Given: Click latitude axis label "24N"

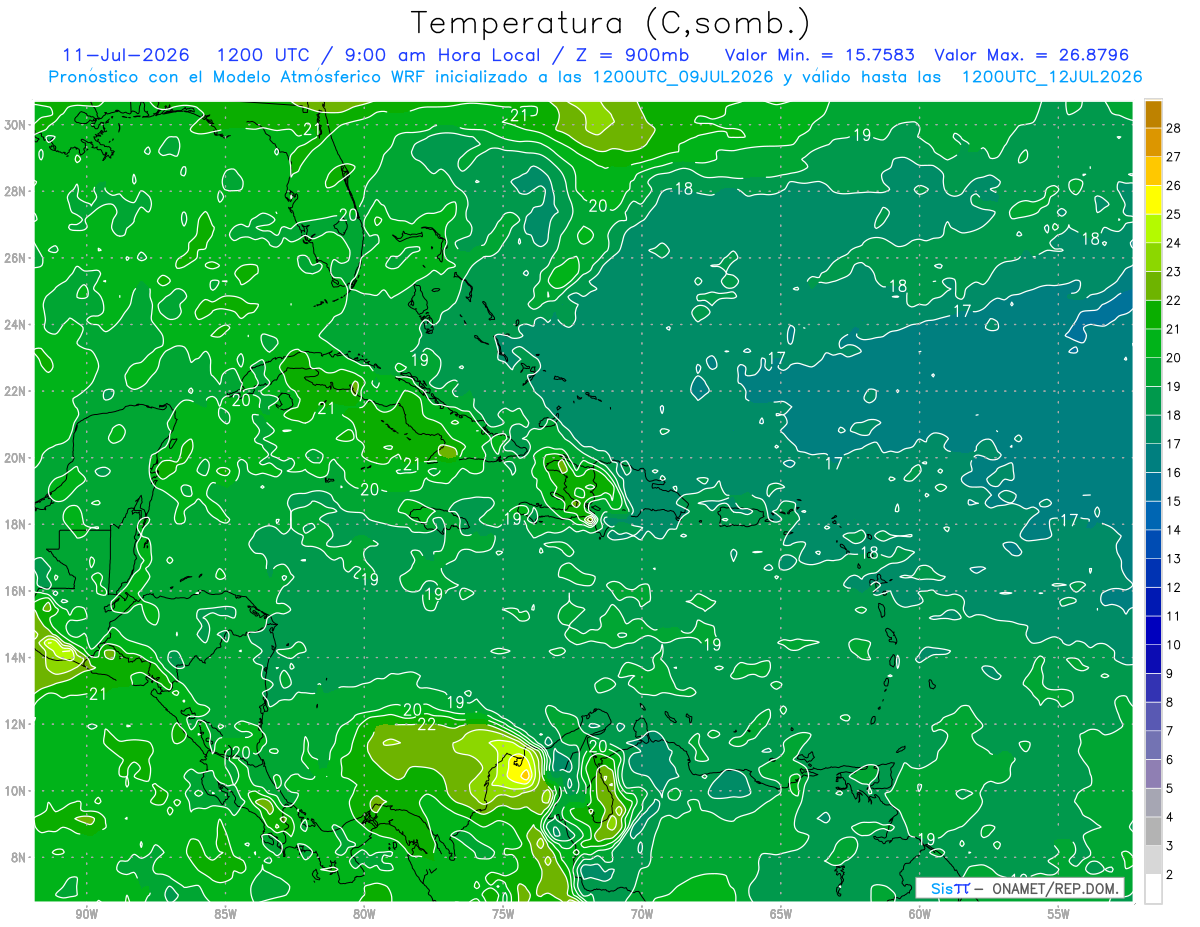Looking at the screenshot, I should coord(15,324).
